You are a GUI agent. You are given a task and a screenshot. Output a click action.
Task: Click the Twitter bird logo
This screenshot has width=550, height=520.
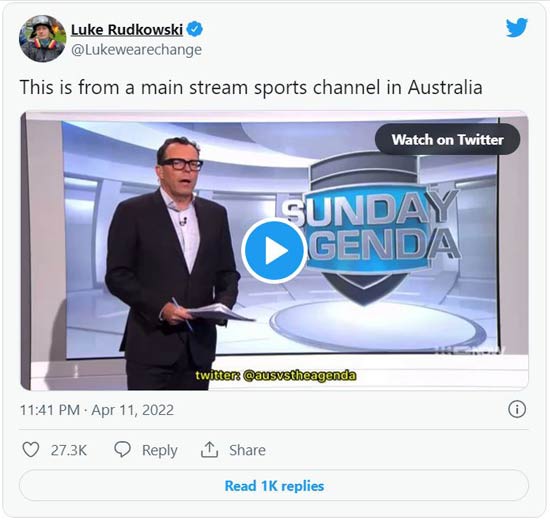(x=517, y=27)
